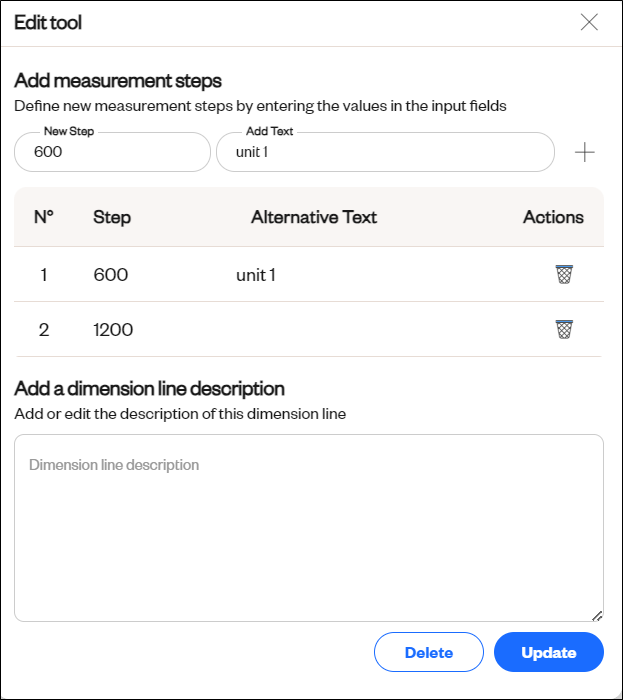Select the textarea resize handle
The image size is (623, 700).
click(597, 616)
